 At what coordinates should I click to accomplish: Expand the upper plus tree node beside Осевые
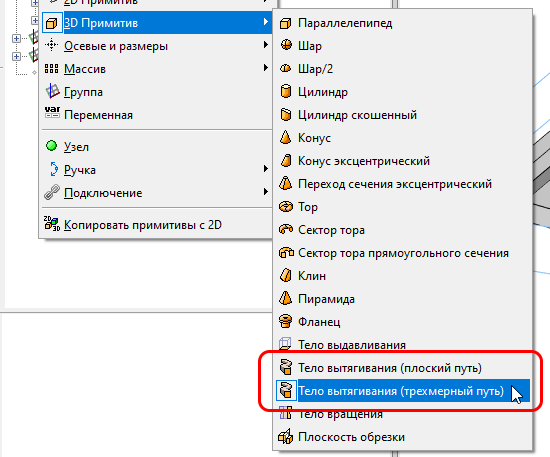16,38
